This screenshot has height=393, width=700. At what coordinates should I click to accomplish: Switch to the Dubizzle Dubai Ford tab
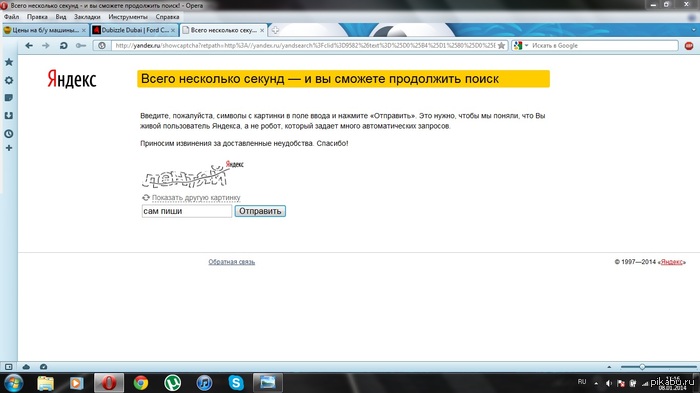pos(134,30)
